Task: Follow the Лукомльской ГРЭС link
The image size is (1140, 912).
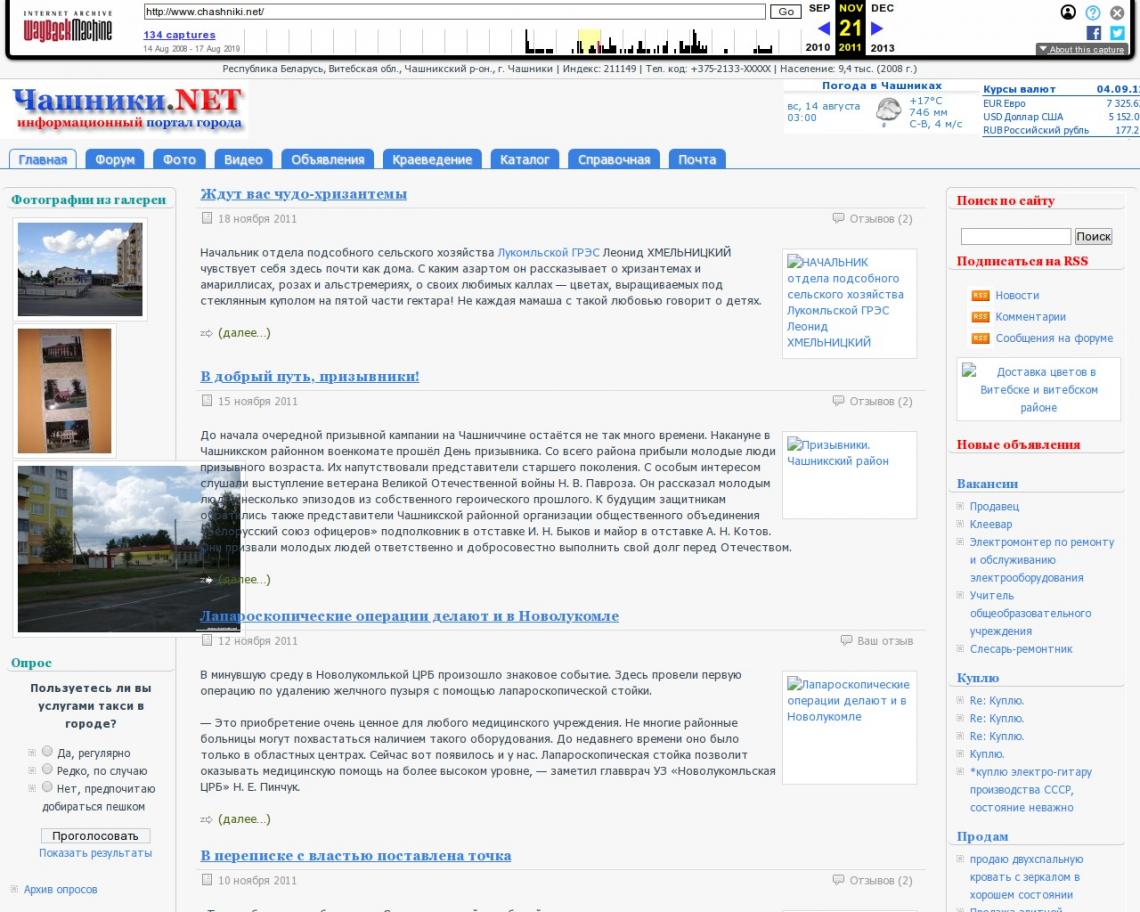Action: [548, 252]
